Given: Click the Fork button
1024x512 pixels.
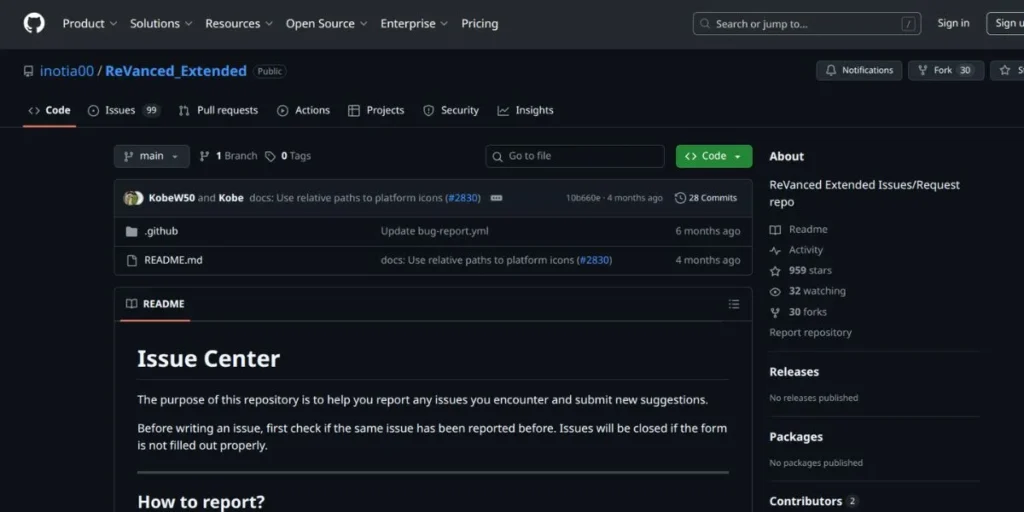Looking at the screenshot, I should coord(946,71).
